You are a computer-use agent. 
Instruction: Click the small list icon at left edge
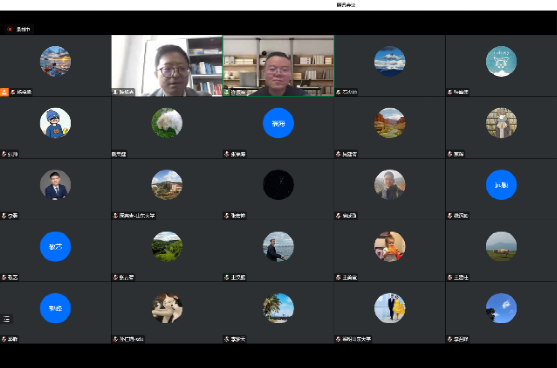(6, 319)
